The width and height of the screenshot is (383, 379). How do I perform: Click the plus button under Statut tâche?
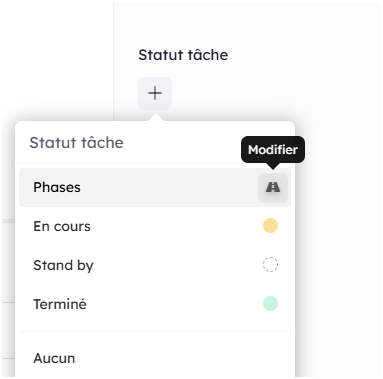[x=155, y=93]
